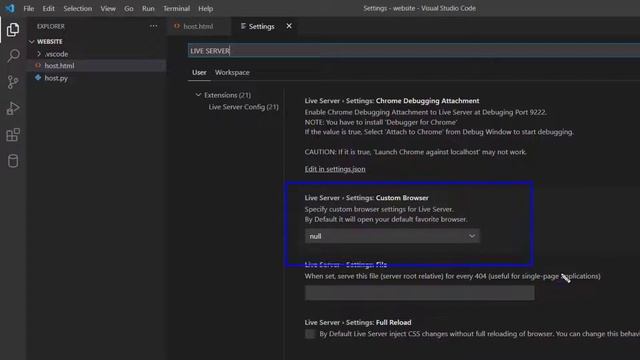Open the Go menu
This screenshot has width=640, height=360.
tap(129, 8)
